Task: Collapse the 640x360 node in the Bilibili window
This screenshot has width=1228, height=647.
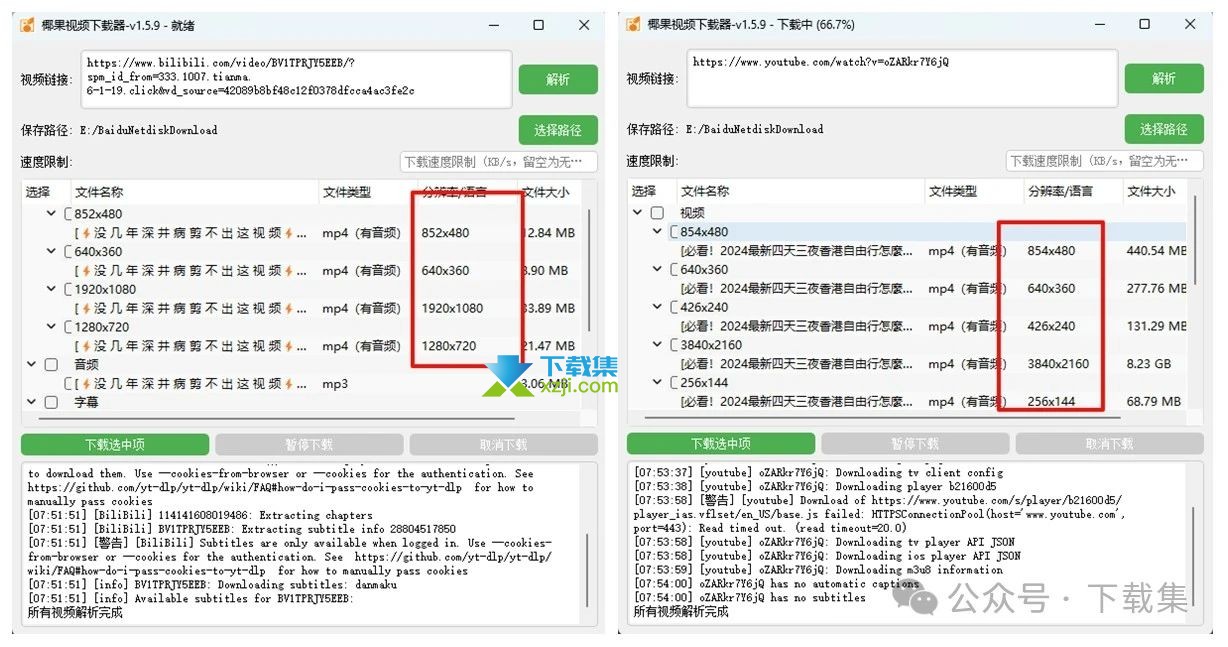Action: (51, 252)
